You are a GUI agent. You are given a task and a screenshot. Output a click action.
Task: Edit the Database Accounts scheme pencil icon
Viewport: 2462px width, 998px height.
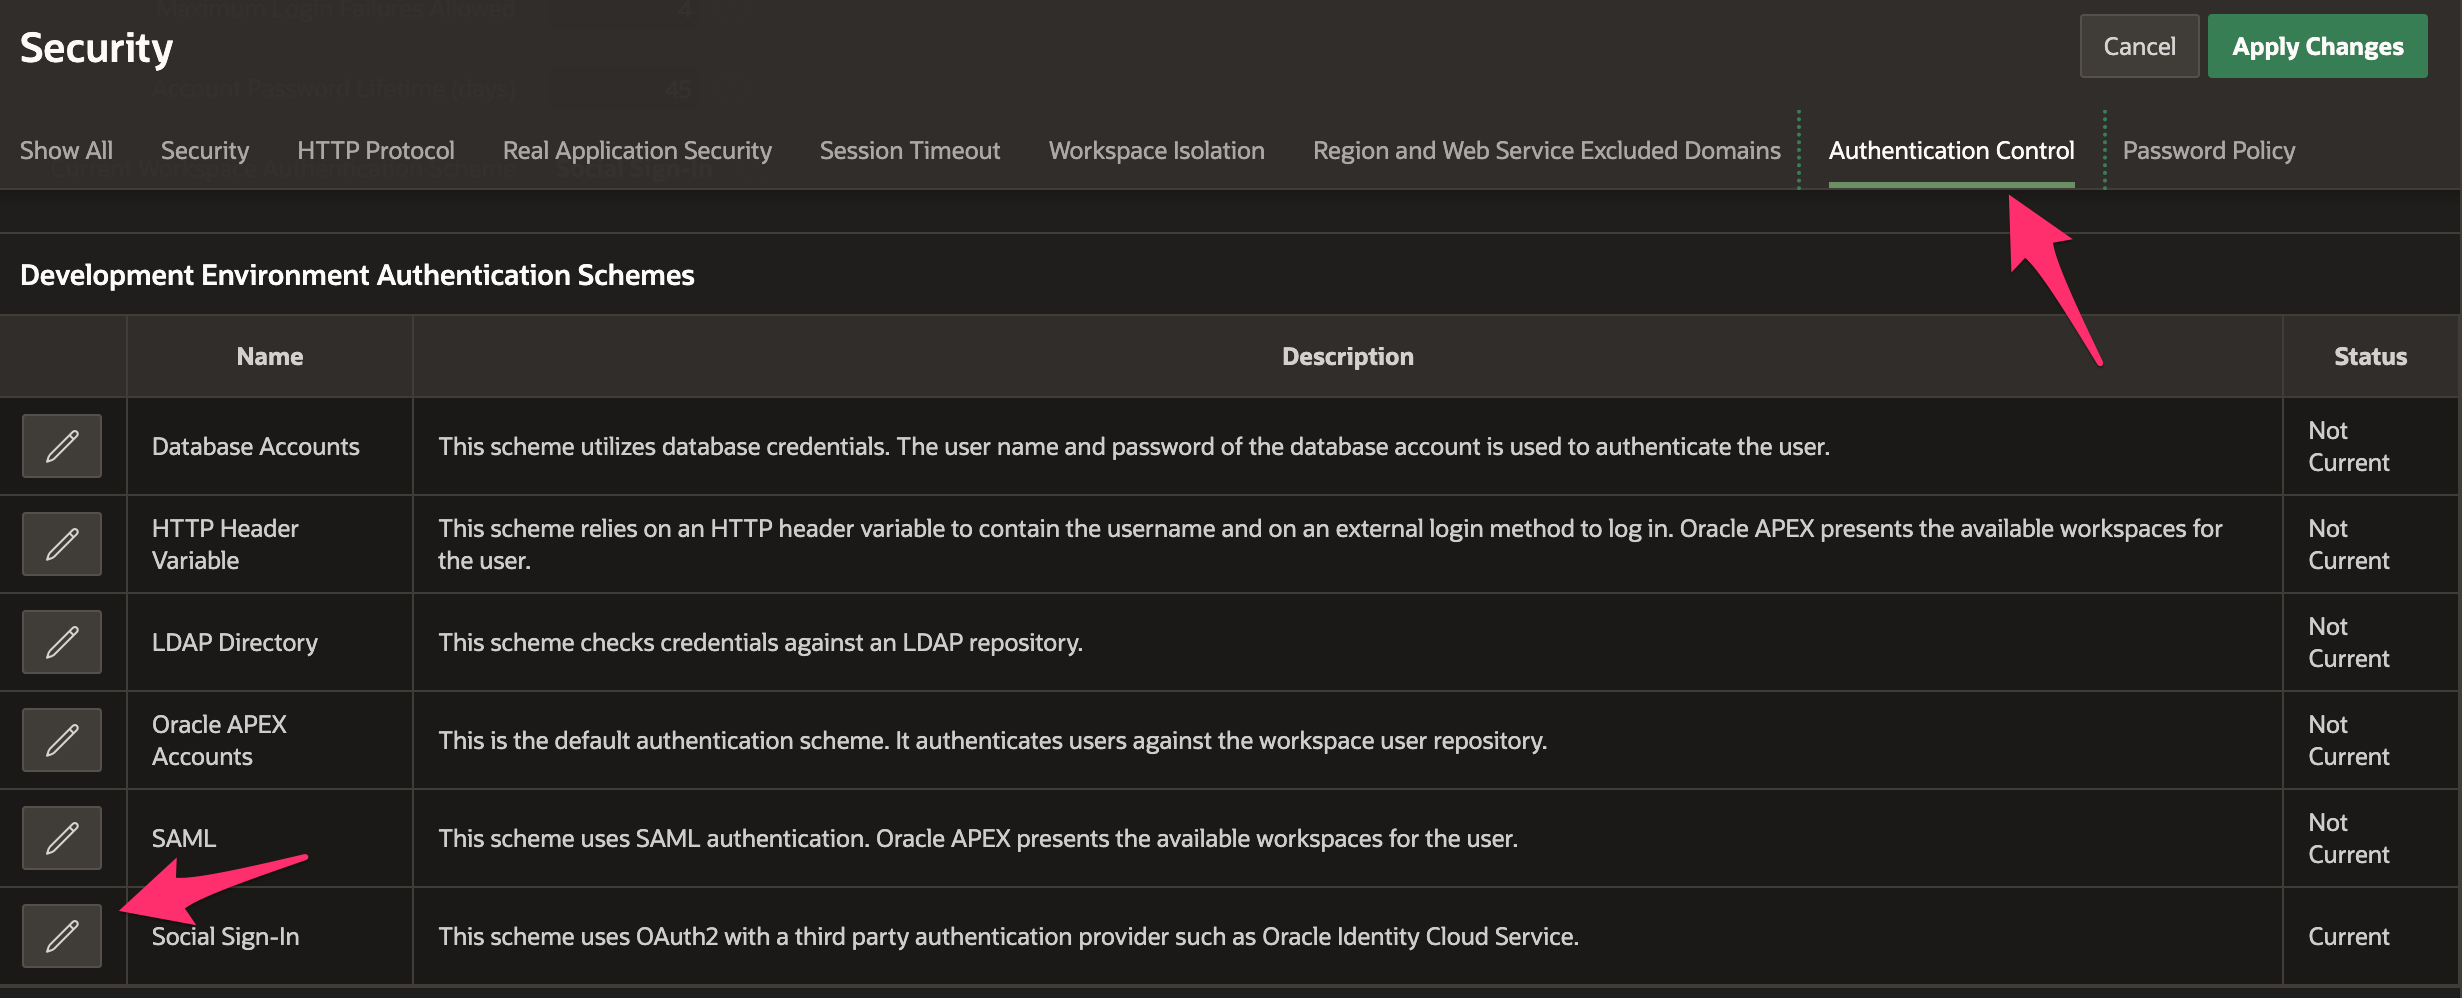62,446
